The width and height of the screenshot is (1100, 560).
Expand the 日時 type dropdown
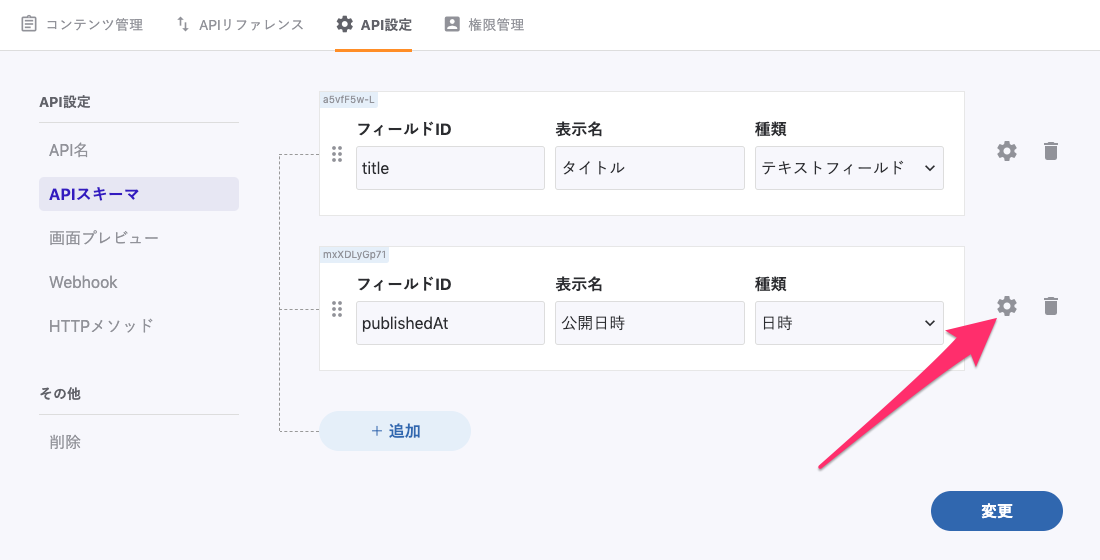point(849,323)
